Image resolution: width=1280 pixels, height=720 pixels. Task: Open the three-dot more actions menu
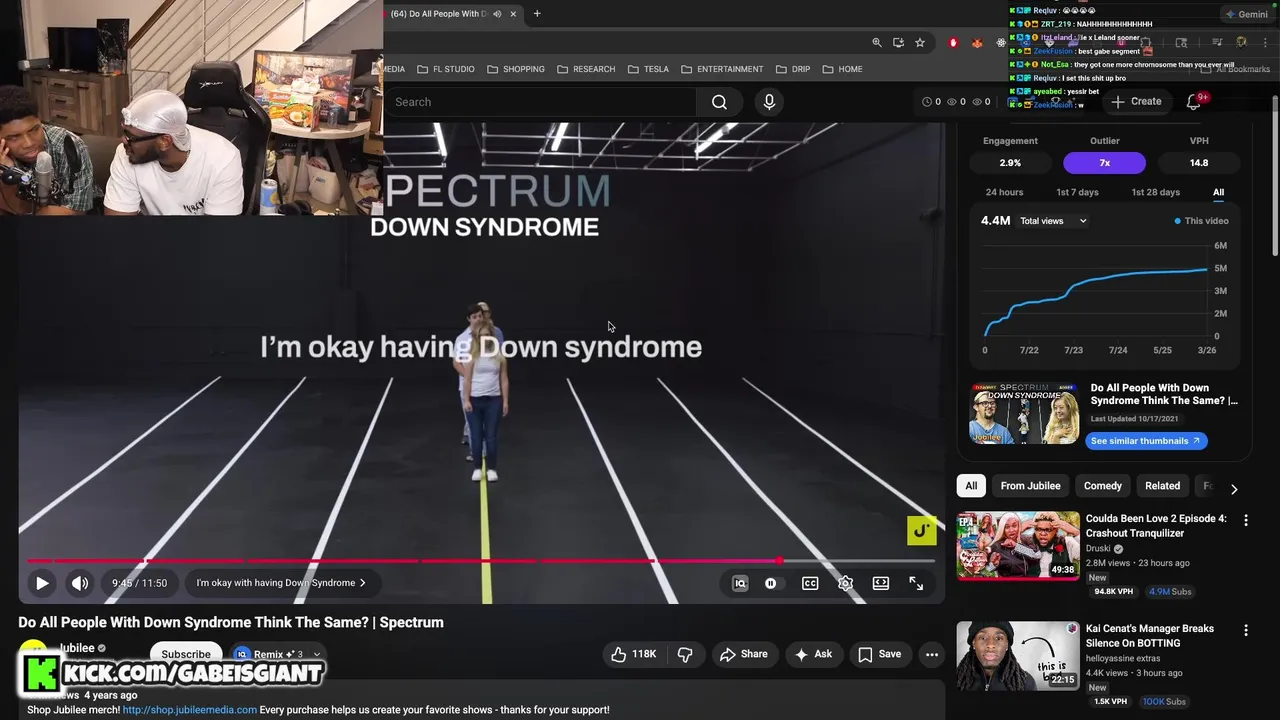932,654
